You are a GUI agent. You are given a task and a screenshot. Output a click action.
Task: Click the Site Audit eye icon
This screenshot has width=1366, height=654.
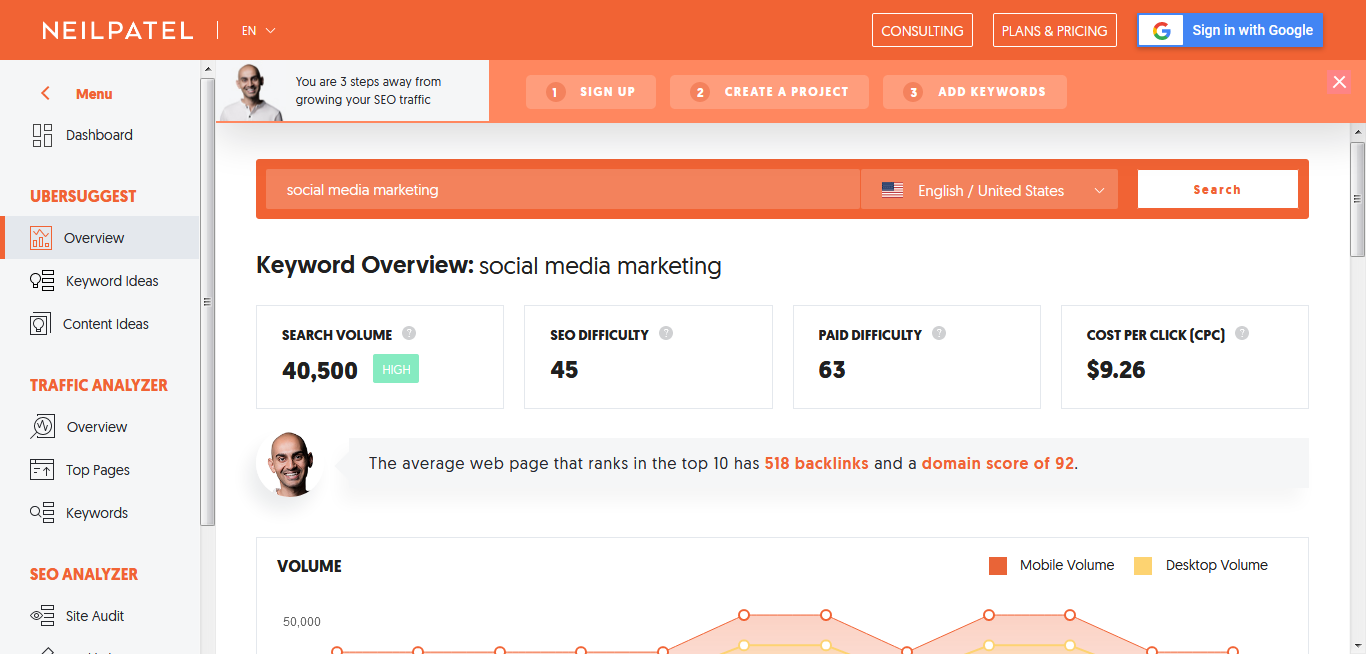click(x=42, y=616)
